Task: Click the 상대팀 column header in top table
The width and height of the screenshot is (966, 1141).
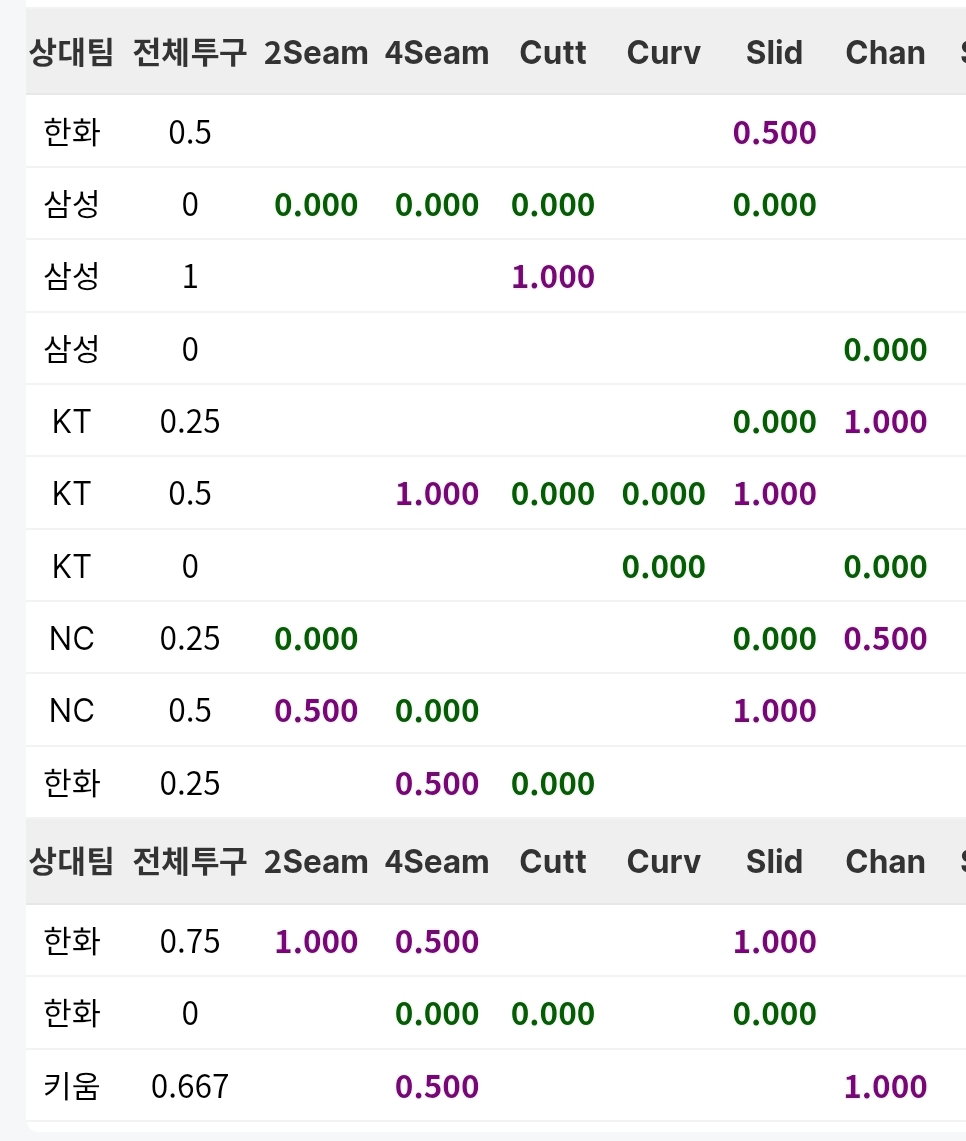Action: (71, 52)
